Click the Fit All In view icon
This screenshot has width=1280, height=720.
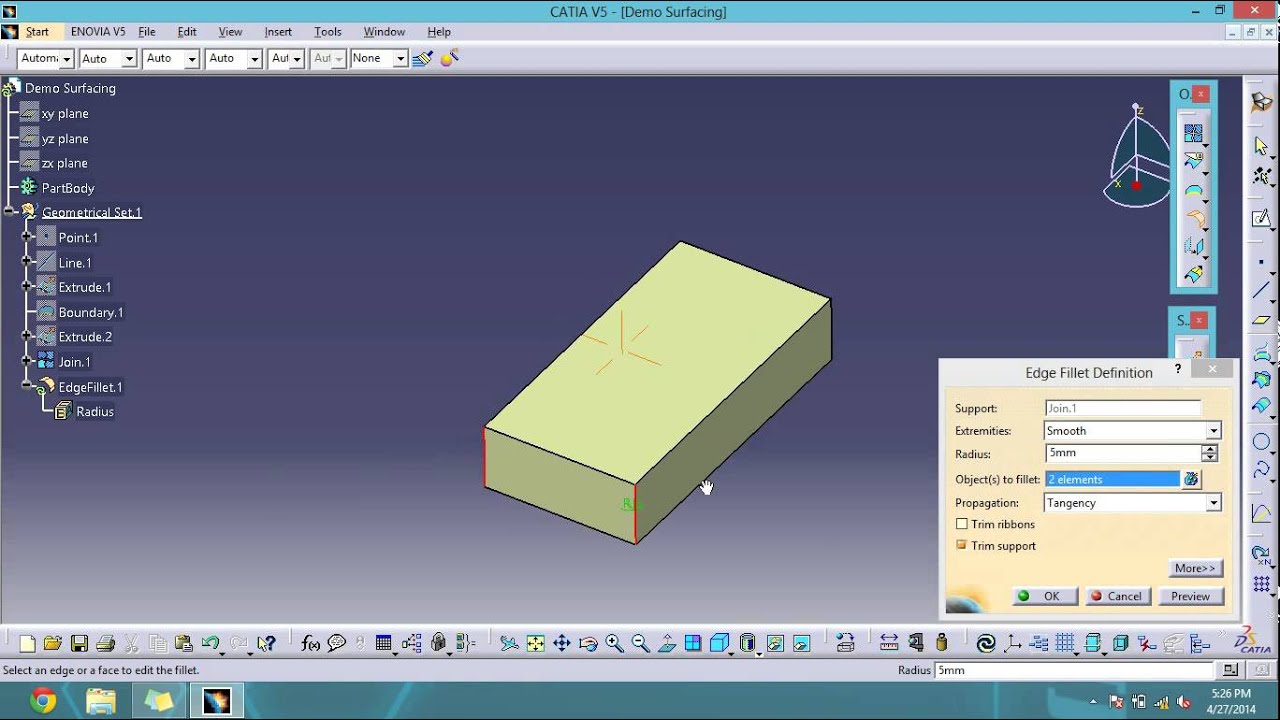tap(535, 643)
